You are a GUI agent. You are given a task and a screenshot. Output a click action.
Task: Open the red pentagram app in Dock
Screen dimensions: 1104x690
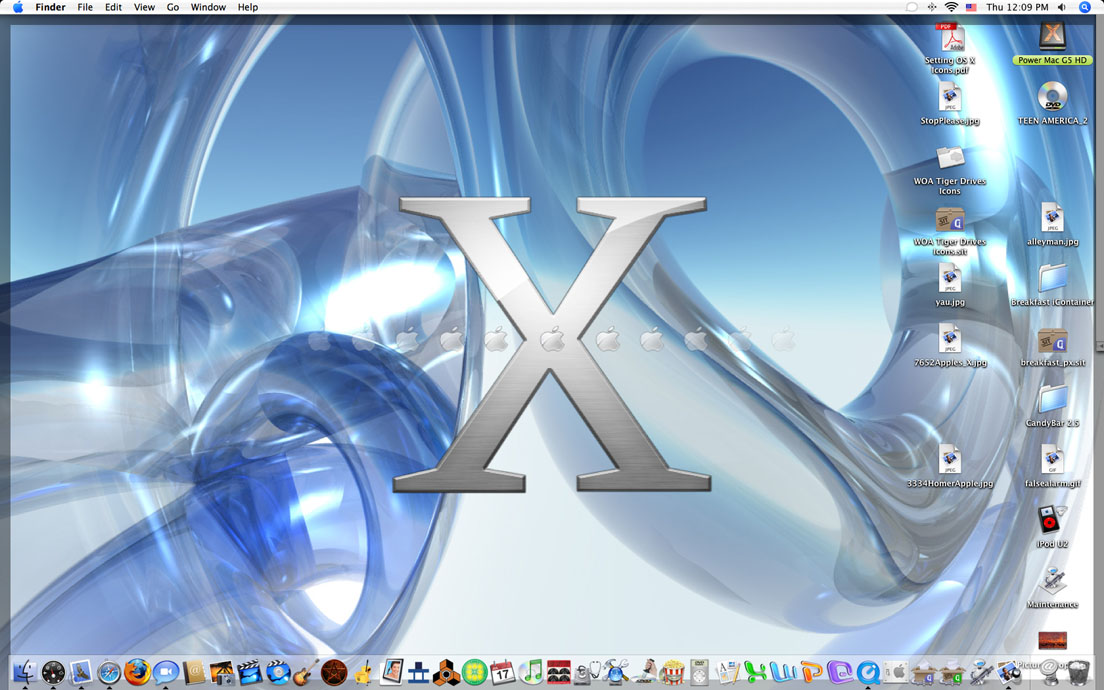click(x=334, y=672)
